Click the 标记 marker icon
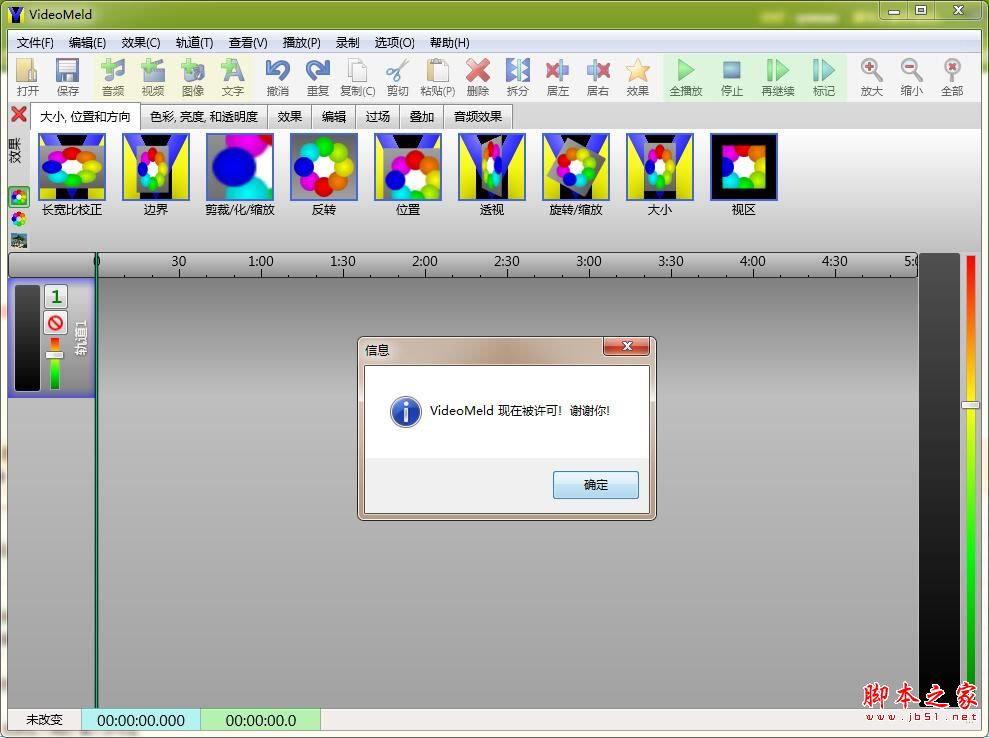This screenshot has width=989, height=738. (x=823, y=77)
